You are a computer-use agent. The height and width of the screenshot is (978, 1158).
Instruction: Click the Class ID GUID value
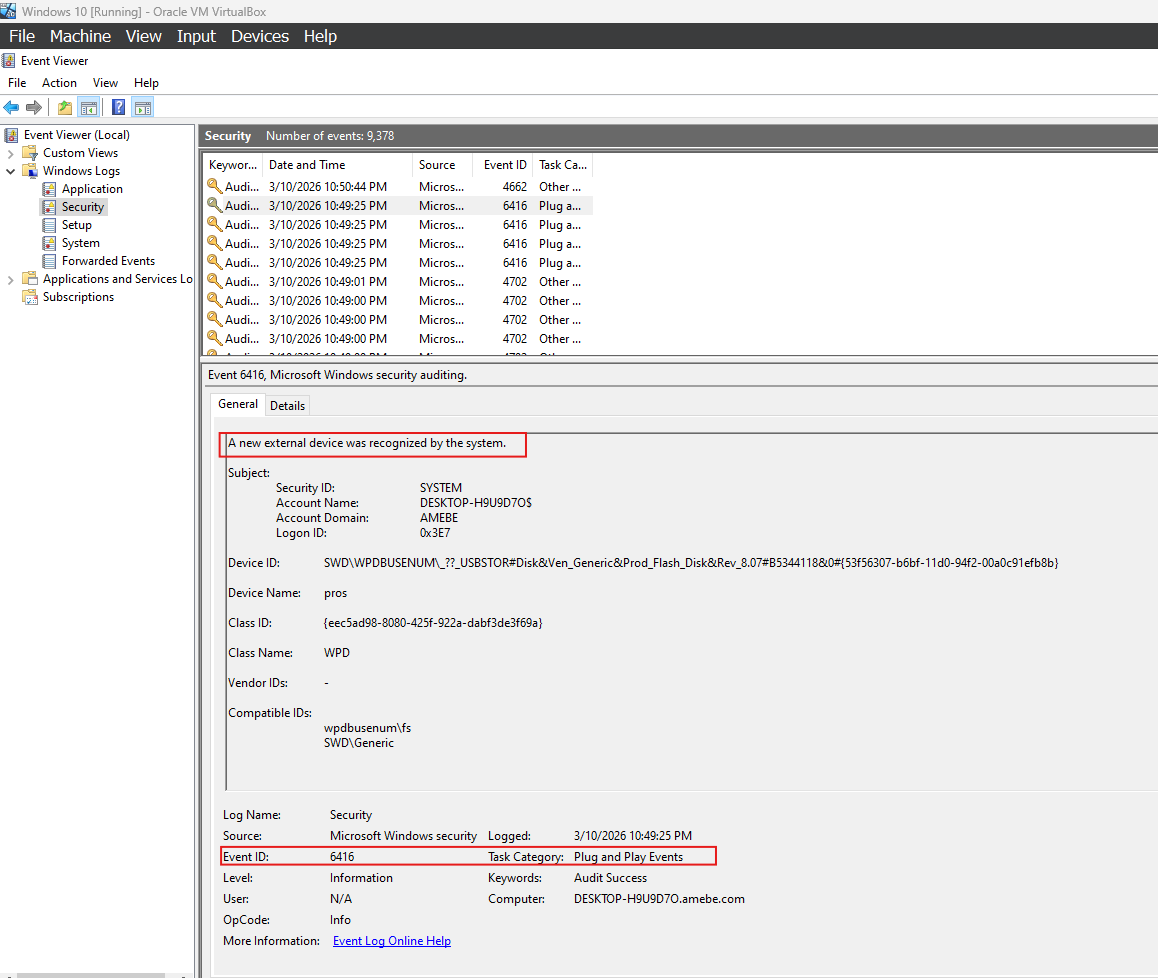433,623
